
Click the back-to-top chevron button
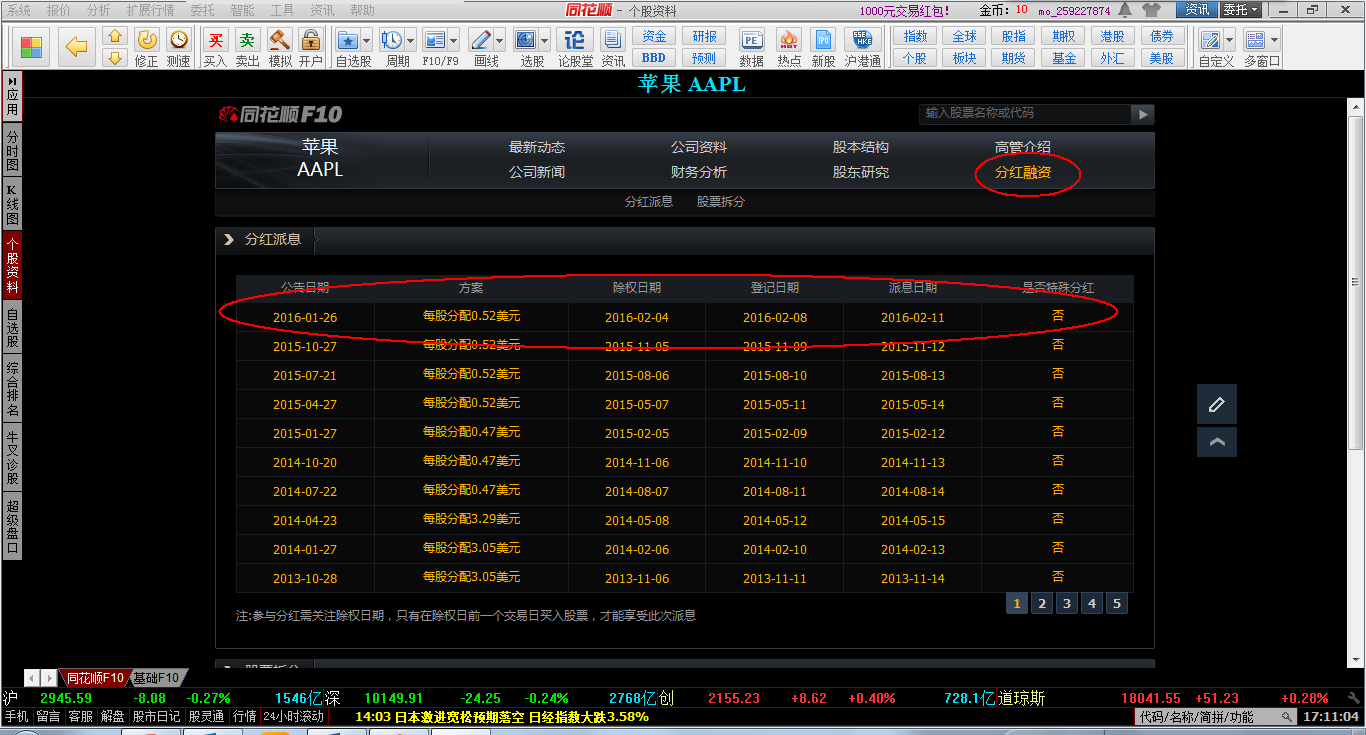tap(1217, 442)
